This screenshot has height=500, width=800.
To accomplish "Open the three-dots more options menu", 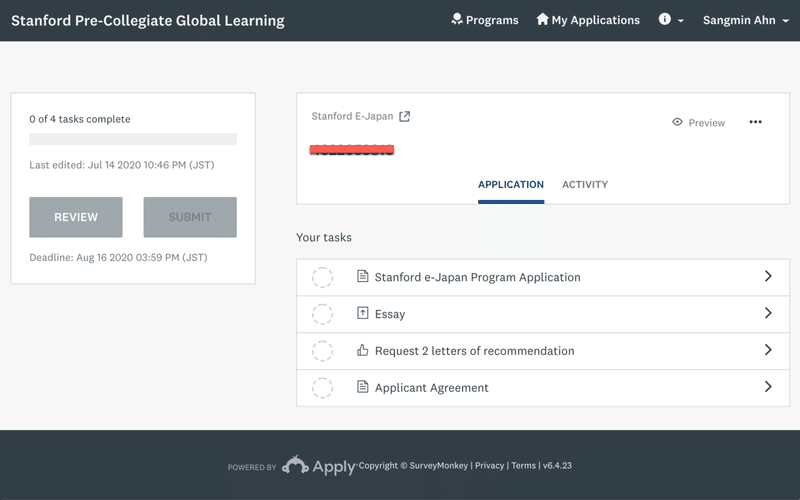I will (x=755, y=122).
